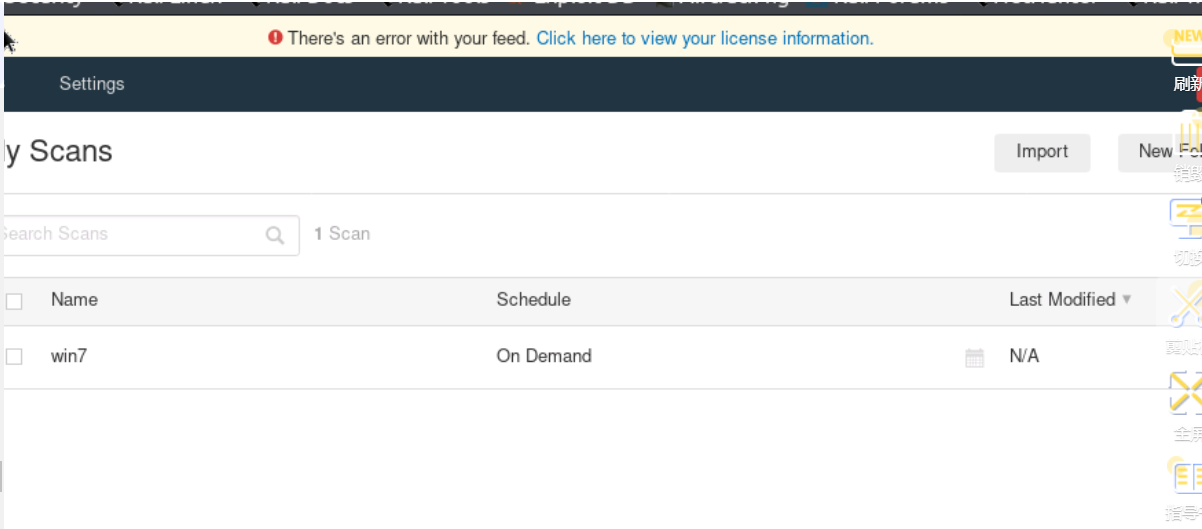Toggle the Last Modified sort arrow
This screenshot has width=1202, height=529.
pyautogui.click(x=1127, y=299)
